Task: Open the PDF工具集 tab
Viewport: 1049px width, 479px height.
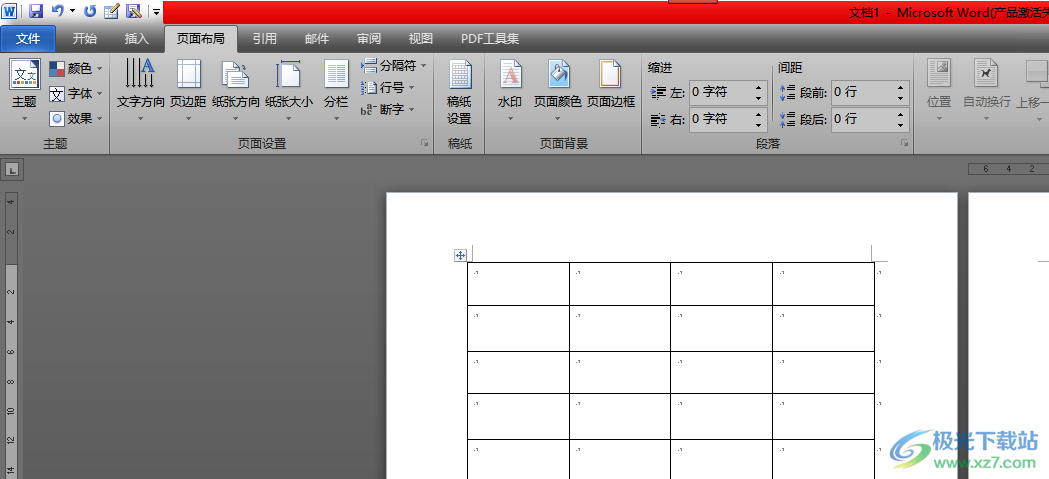Action: click(x=490, y=39)
